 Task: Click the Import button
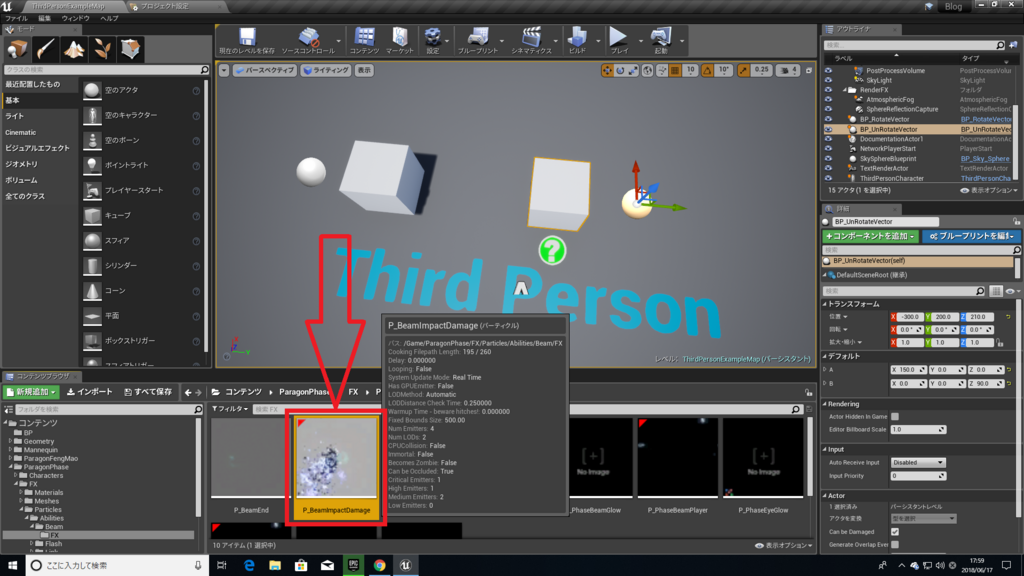point(89,392)
